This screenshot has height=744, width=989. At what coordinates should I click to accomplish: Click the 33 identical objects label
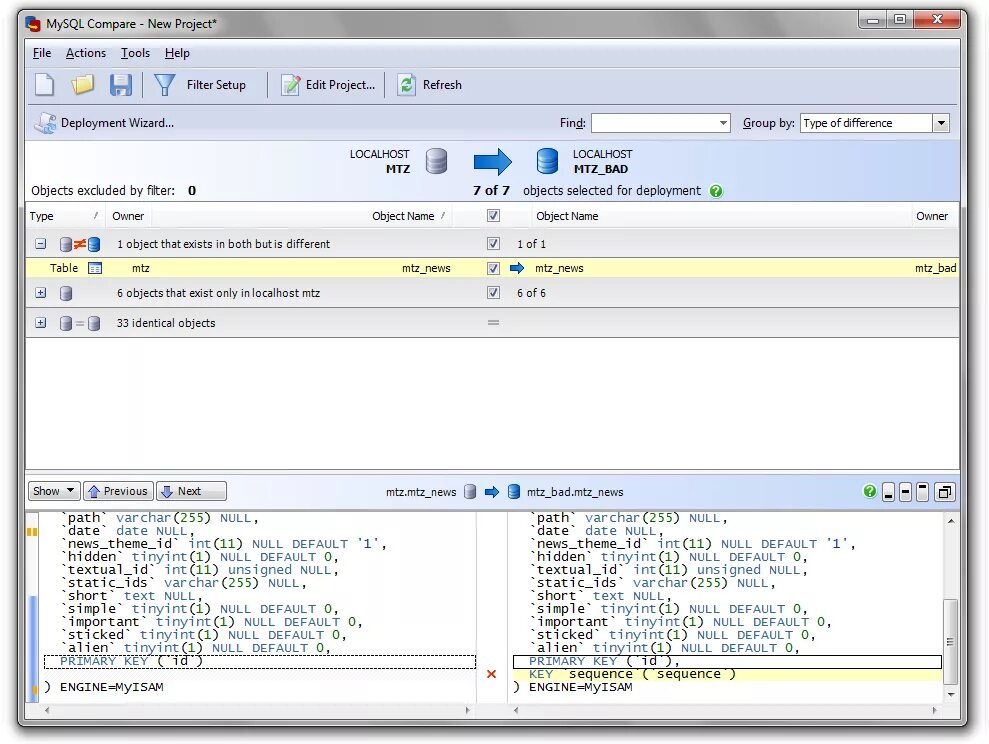[x=165, y=323]
